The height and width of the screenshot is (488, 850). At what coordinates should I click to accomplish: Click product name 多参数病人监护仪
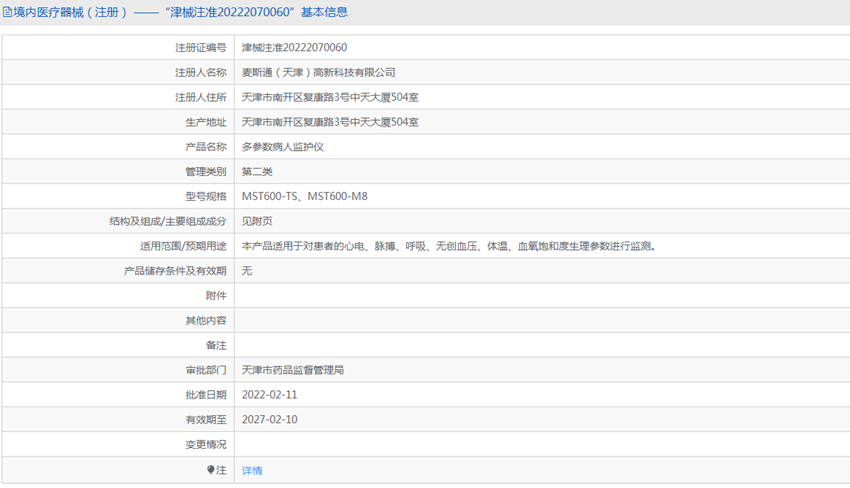(x=282, y=147)
